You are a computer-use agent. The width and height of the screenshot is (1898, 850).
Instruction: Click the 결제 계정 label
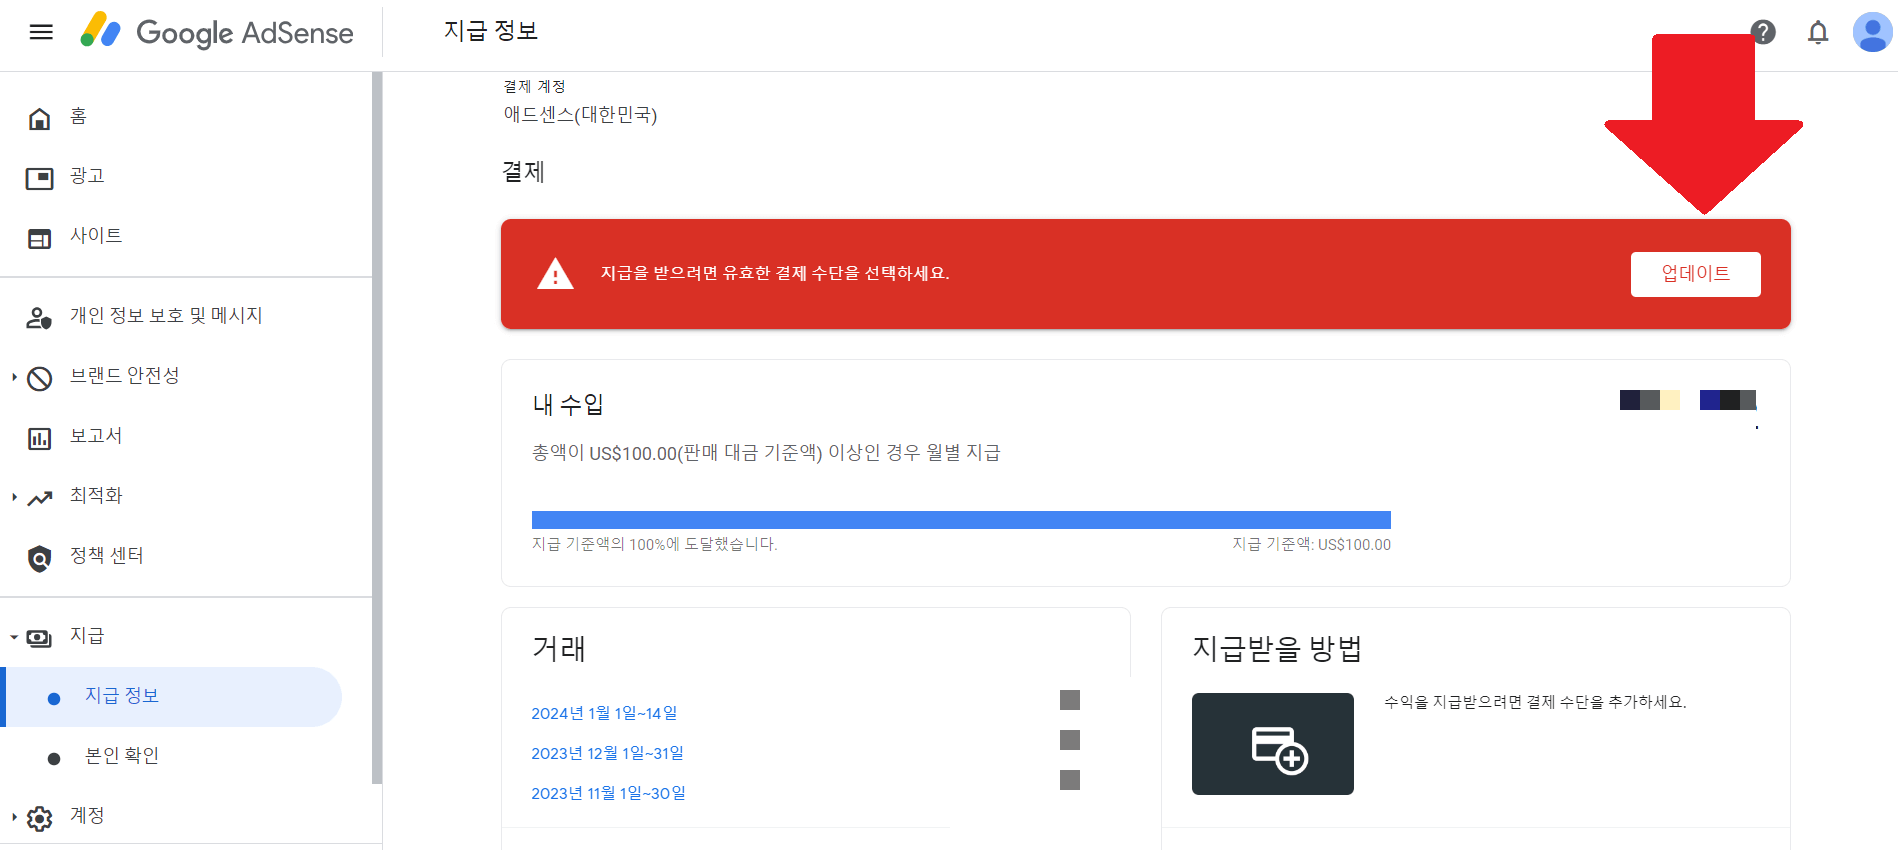534,87
